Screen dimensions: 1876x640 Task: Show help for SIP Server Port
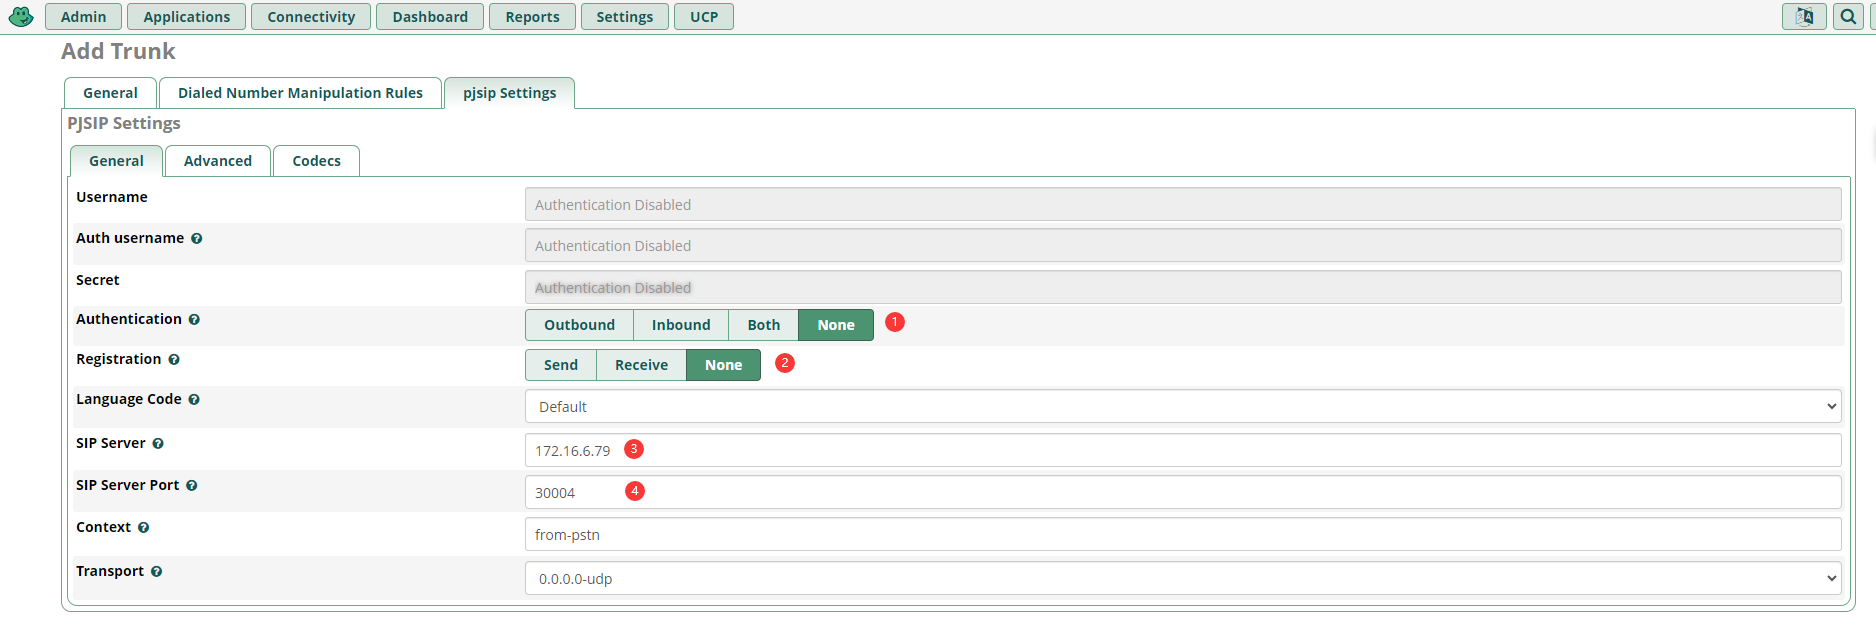(x=192, y=486)
